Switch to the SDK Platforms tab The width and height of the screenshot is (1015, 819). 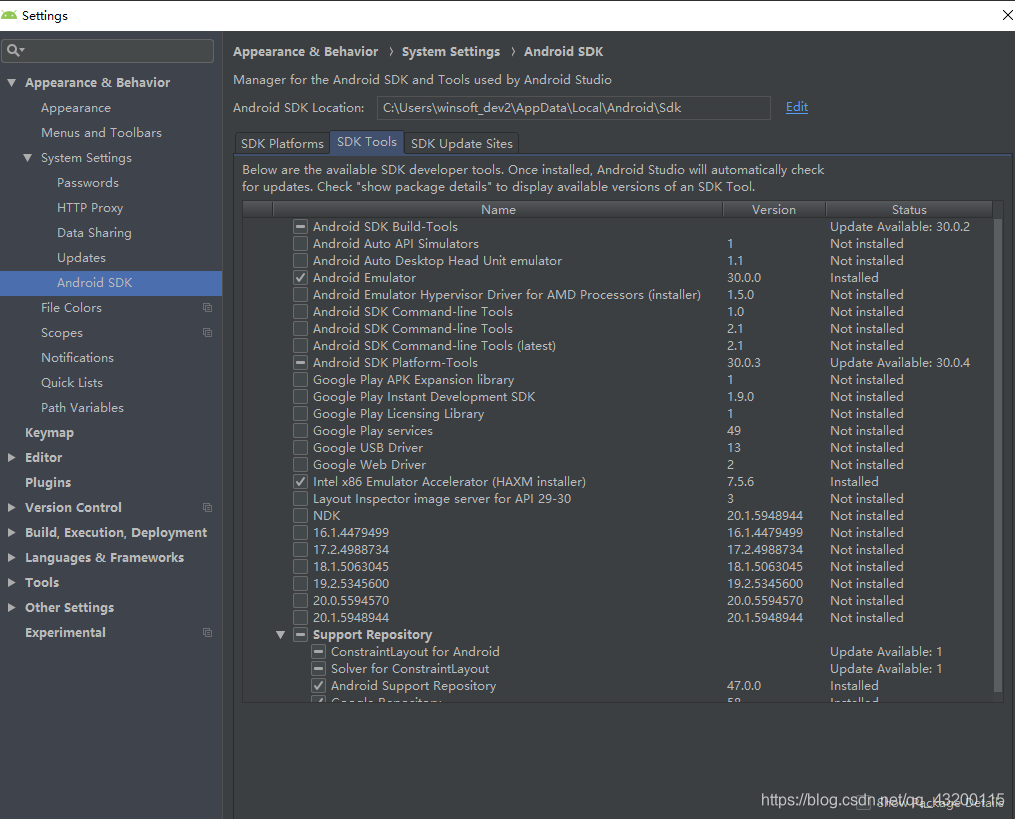[282, 143]
